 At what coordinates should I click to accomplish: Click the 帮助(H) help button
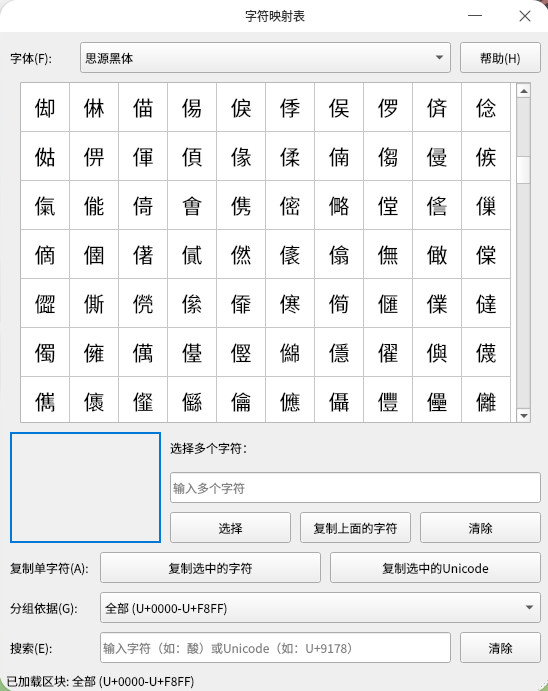point(500,58)
